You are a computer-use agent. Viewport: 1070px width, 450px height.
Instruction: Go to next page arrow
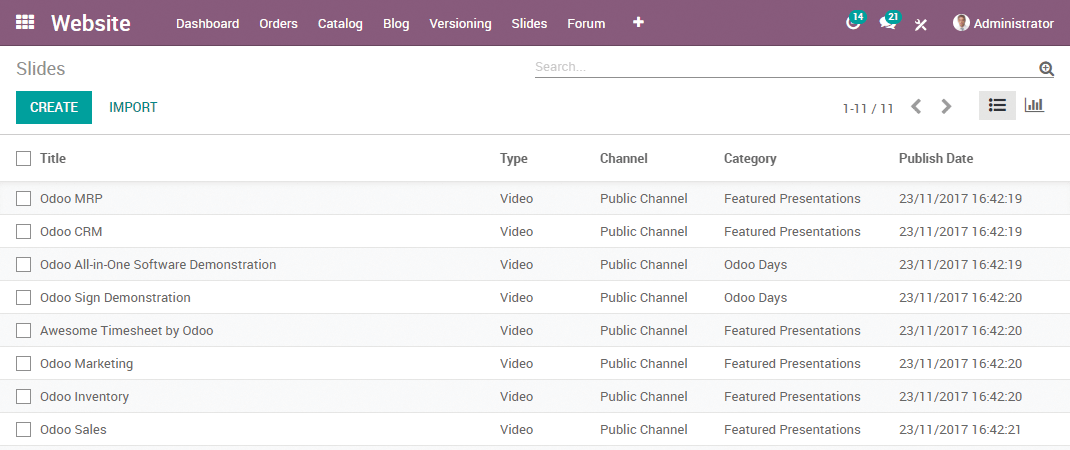tap(946, 107)
